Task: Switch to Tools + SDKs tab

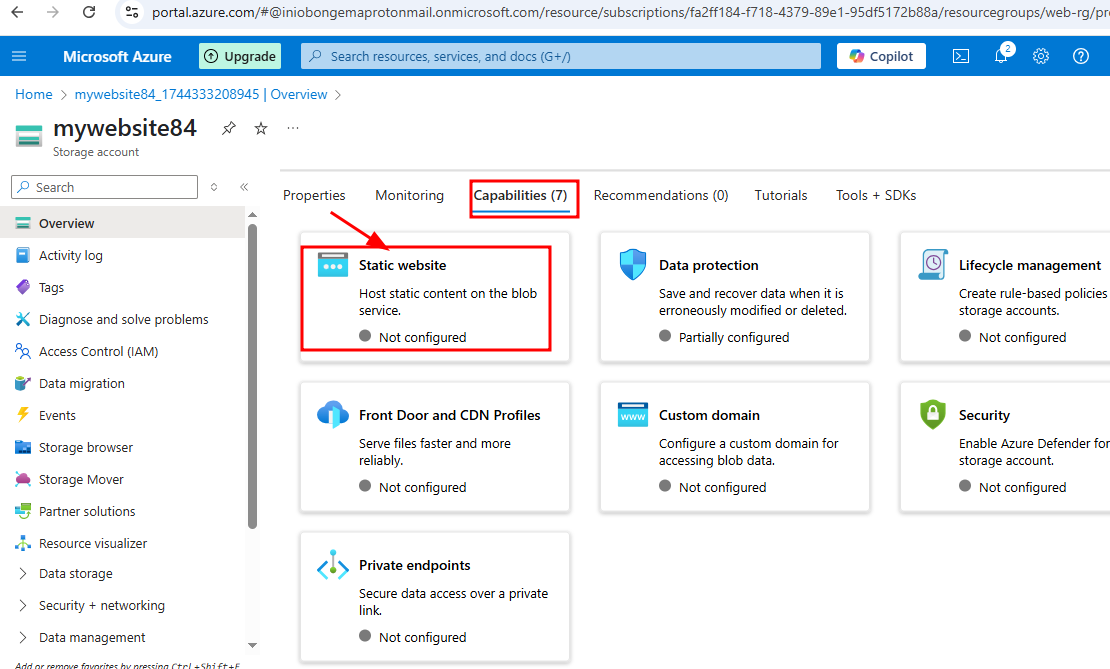Action: (x=876, y=195)
